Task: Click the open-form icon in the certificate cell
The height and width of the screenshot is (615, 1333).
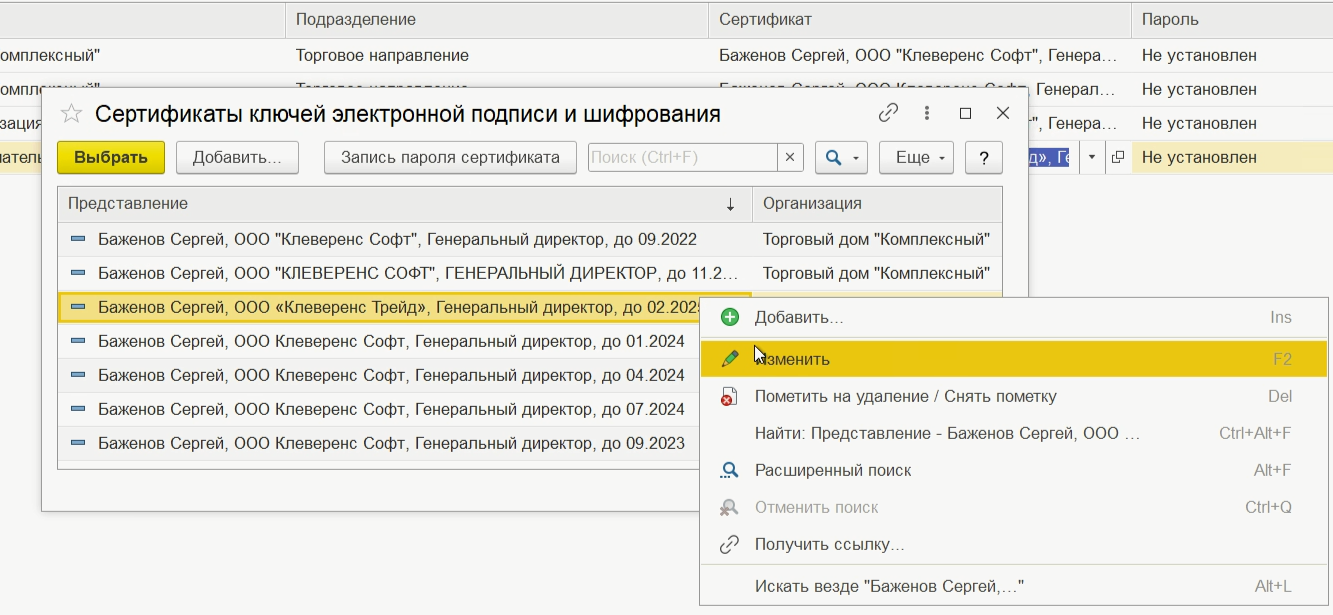Action: click(1118, 158)
